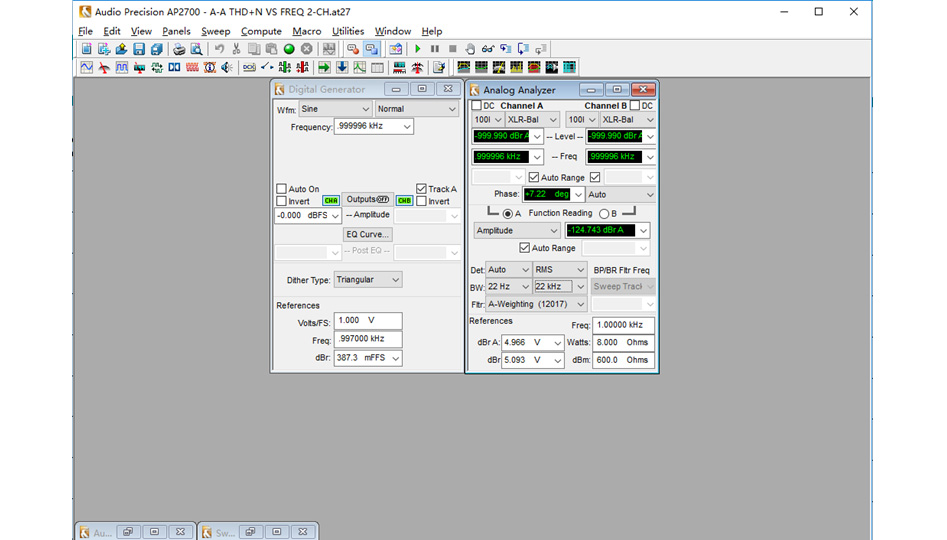Toggle Function Reading Auto Range checkbox

525,248
